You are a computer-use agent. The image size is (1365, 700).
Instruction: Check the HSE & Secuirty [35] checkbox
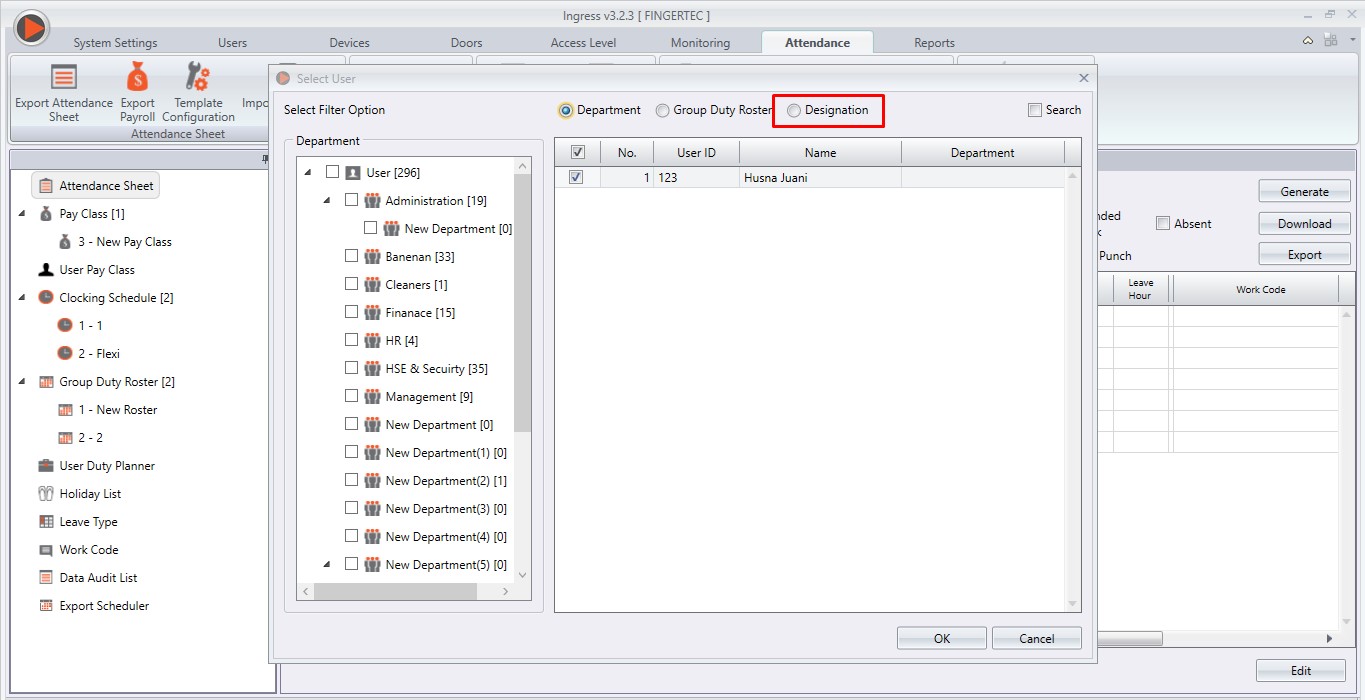(351, 368)
